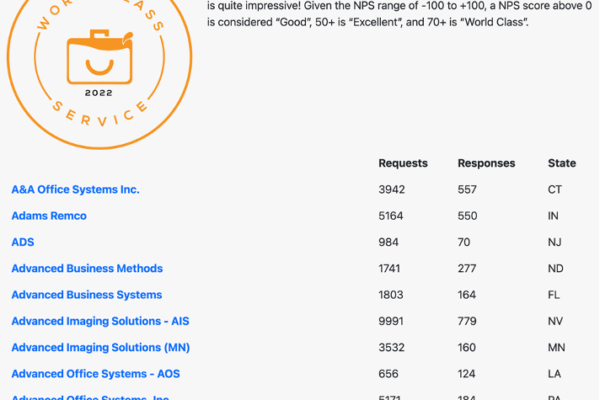Open the A&A Office Systems Inc. link
This screenshot has height=400, width=600.
pos(75,189)
